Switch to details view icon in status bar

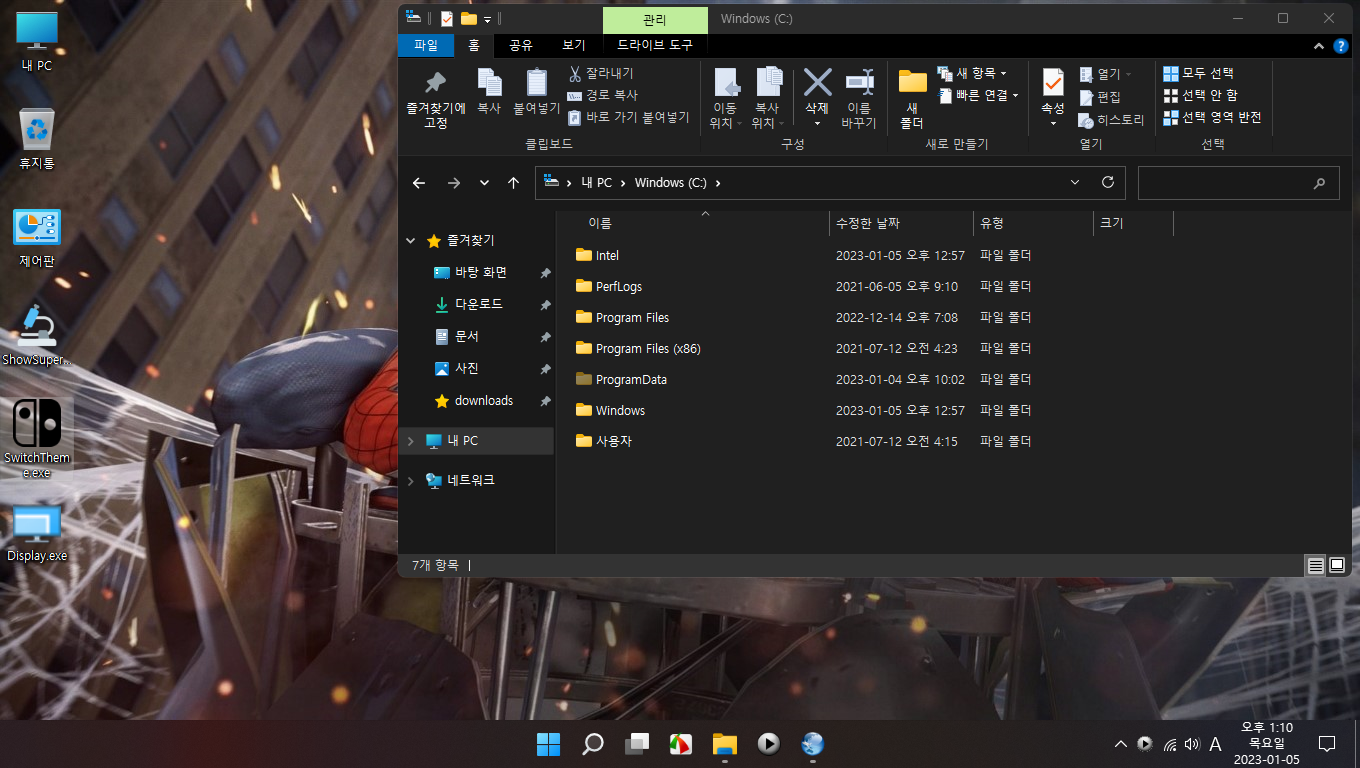pyautogui.click(x=1316, y=566)
